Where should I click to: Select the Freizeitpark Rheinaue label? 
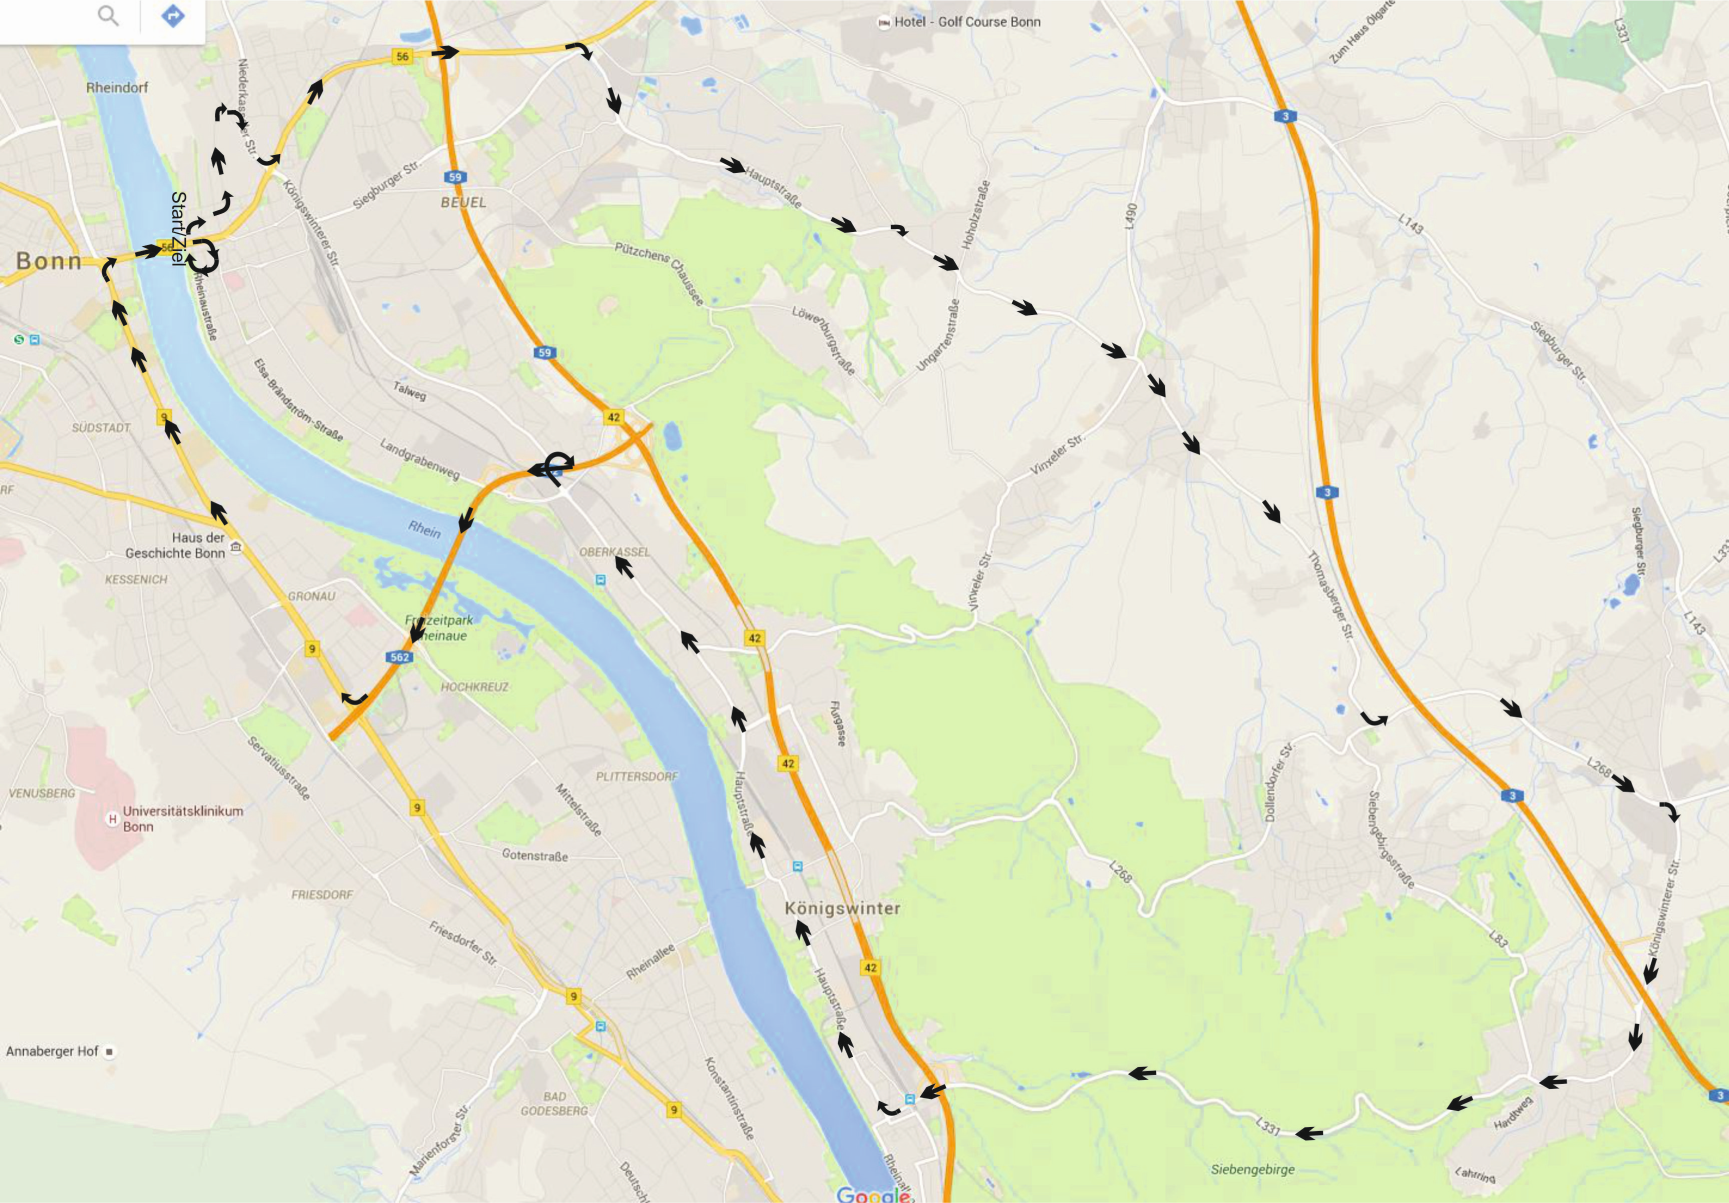[x=439, y=628]
